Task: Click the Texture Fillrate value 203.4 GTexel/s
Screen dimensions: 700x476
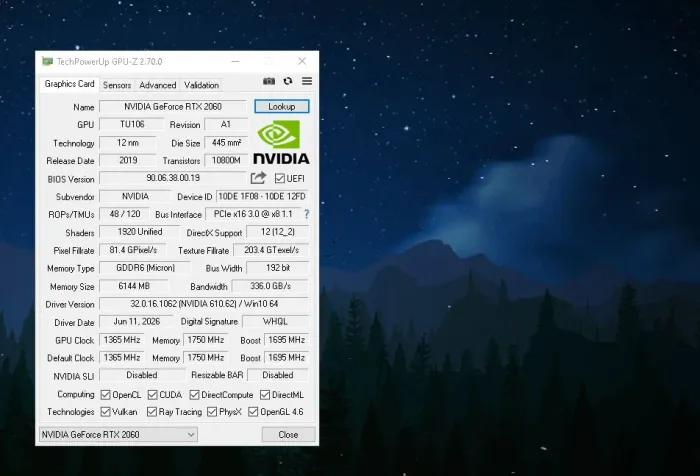Action: pos(271,250)
